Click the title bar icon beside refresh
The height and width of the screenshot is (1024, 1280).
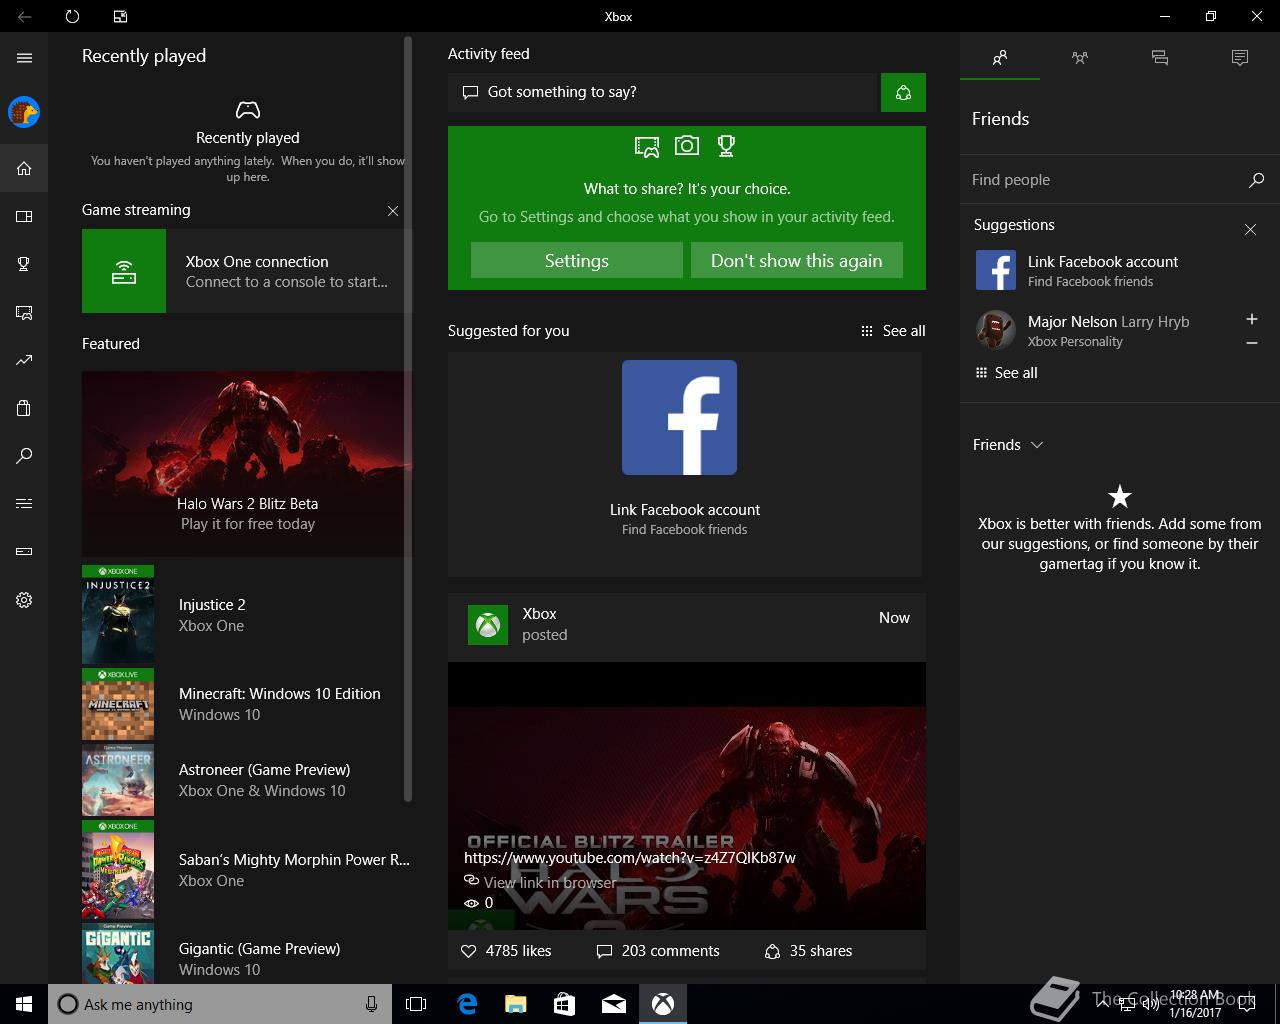coord(120,16)
